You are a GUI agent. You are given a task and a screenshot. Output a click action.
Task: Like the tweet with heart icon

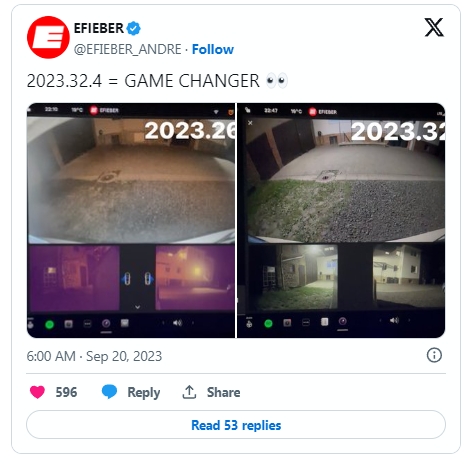[x=37, y=392]
